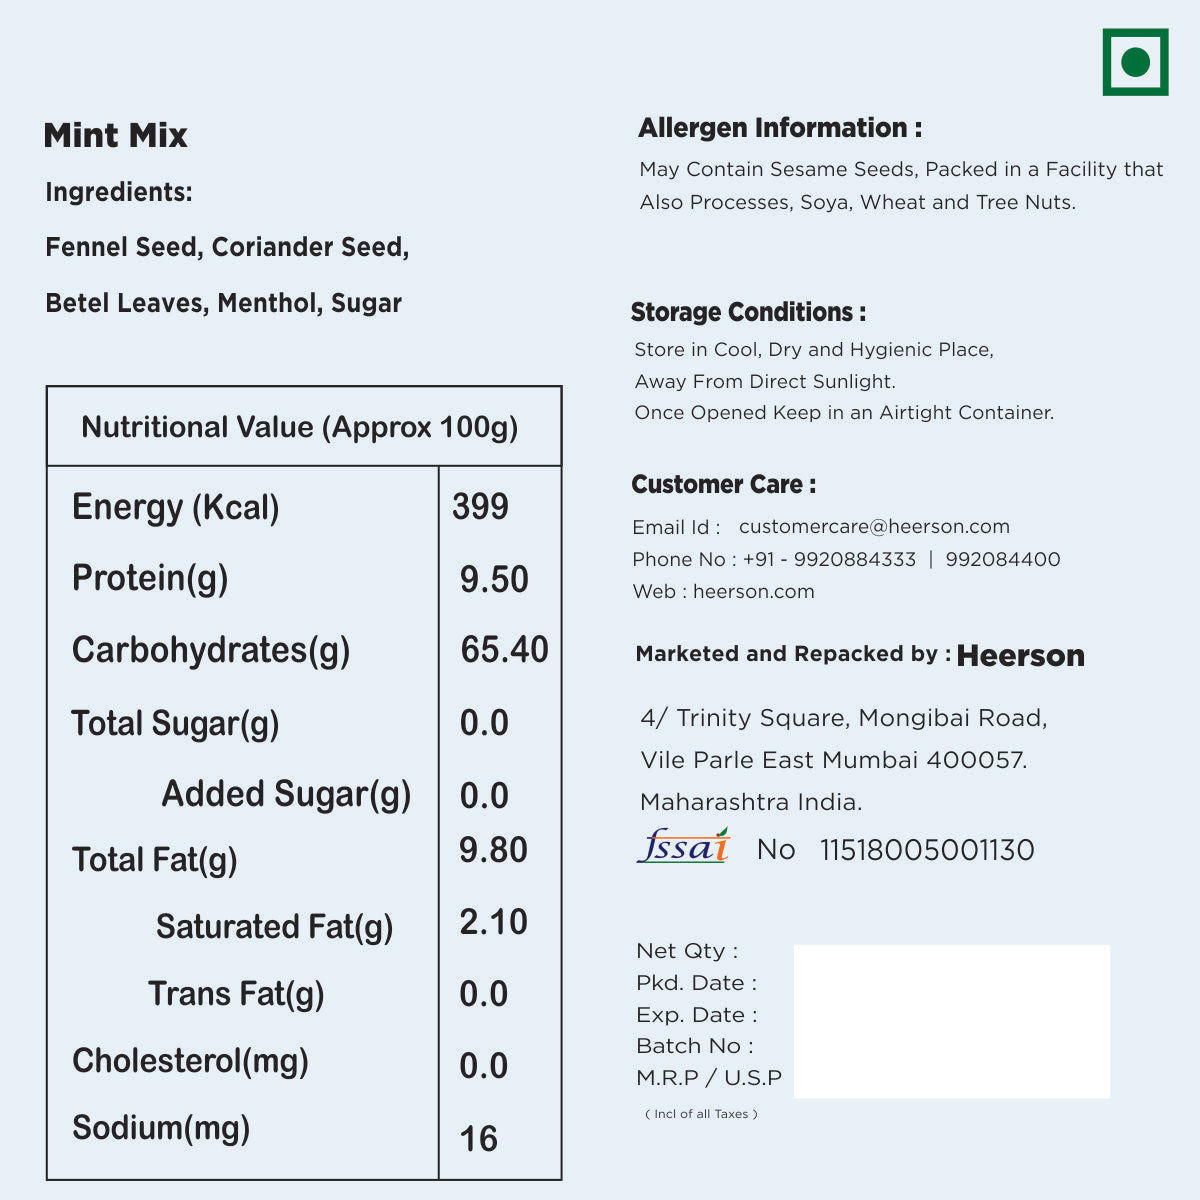
Task: Click the Storage Conditions heading
Action: coord(748,312)
